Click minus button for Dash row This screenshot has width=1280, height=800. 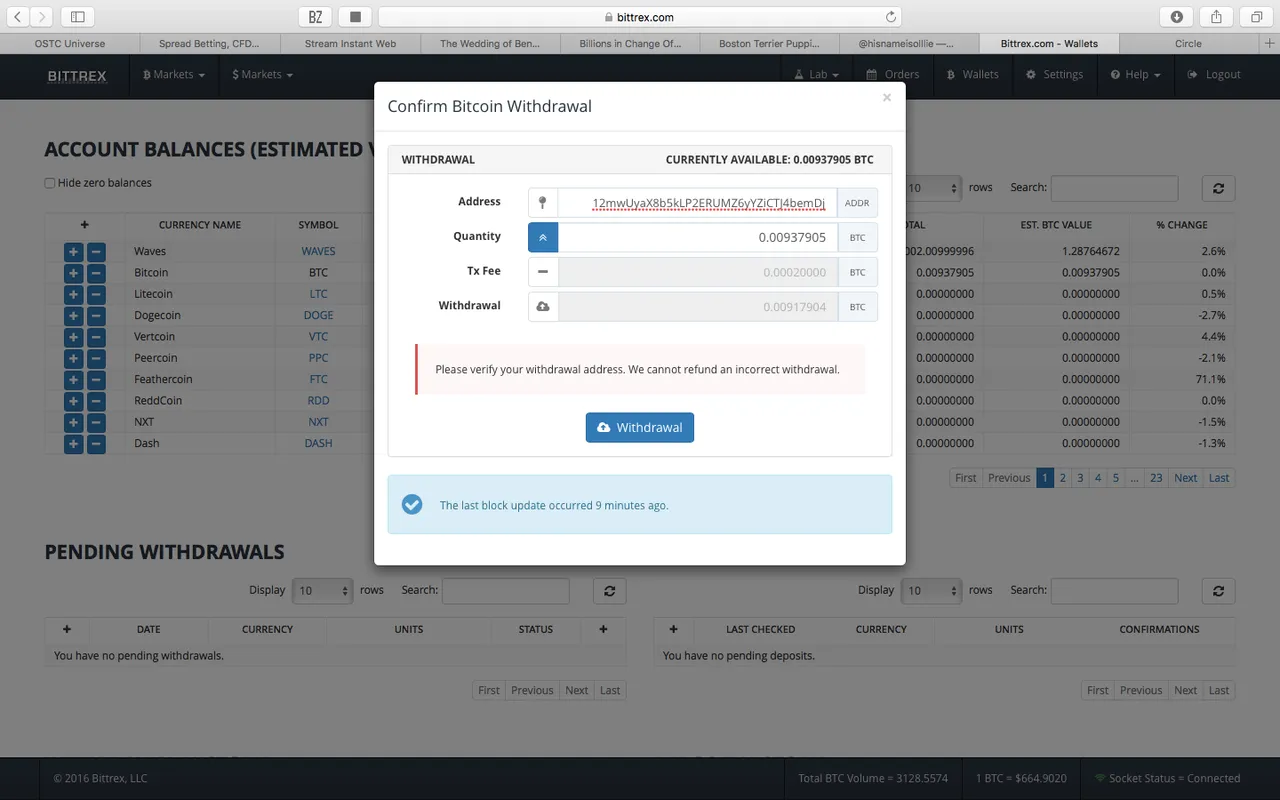pyautogui.click(x=96, y=443)
